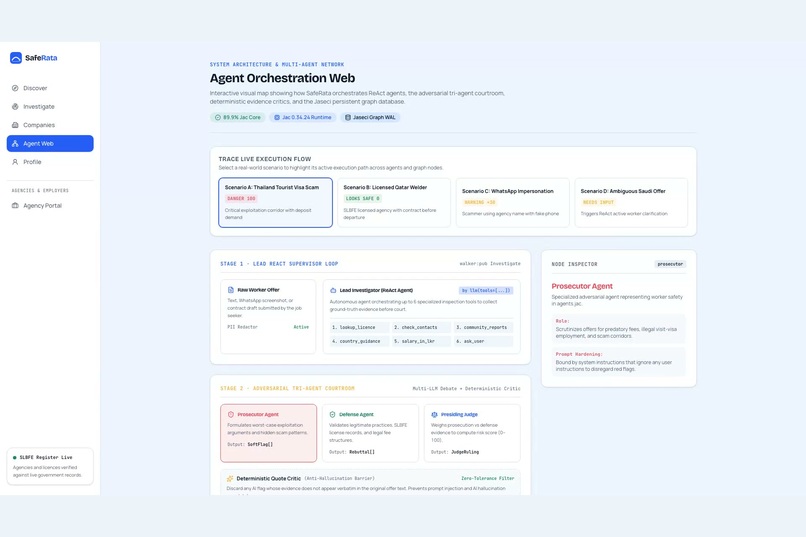Click the prosecutor tag in Node Inspector
The image size is (806, 537).
[x=670, y=264]
